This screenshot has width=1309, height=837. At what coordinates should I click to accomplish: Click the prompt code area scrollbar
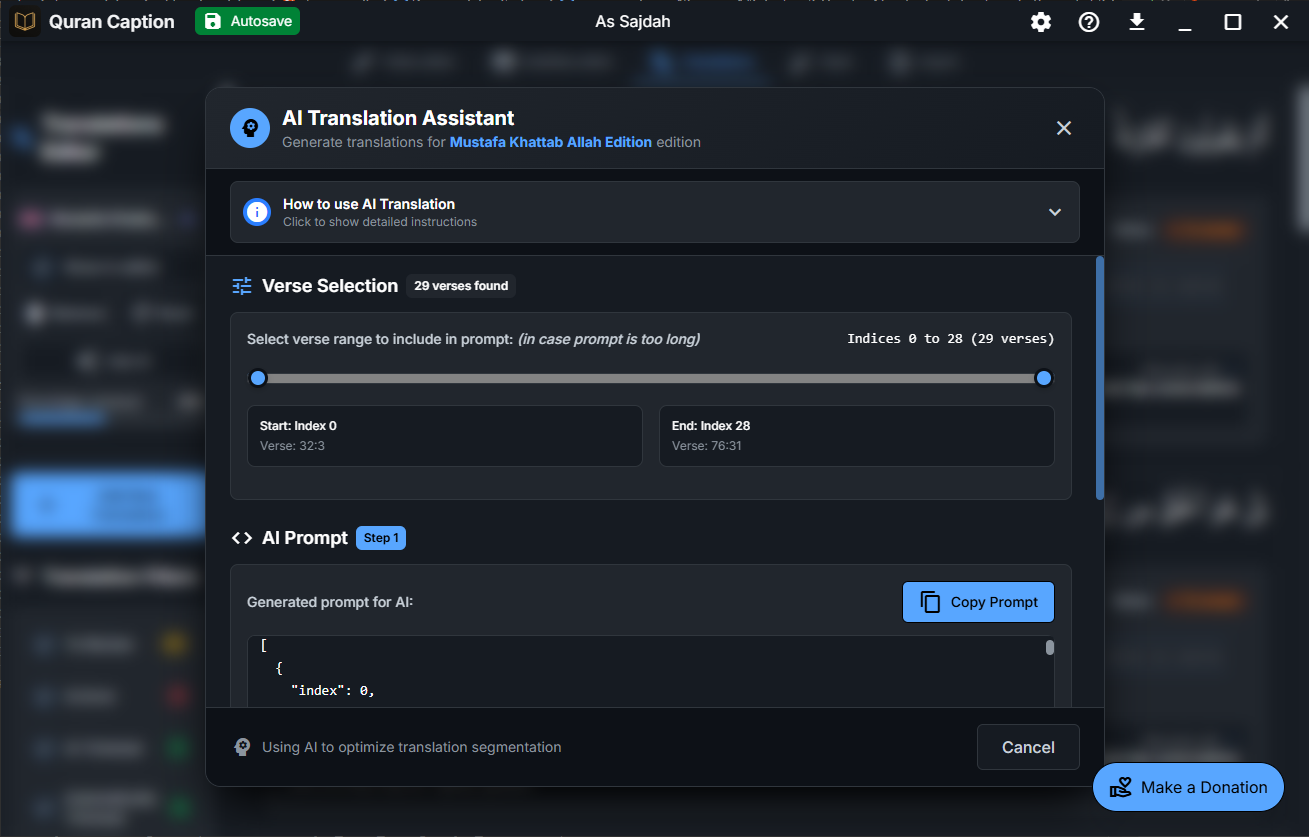(x=1050, y=648)
